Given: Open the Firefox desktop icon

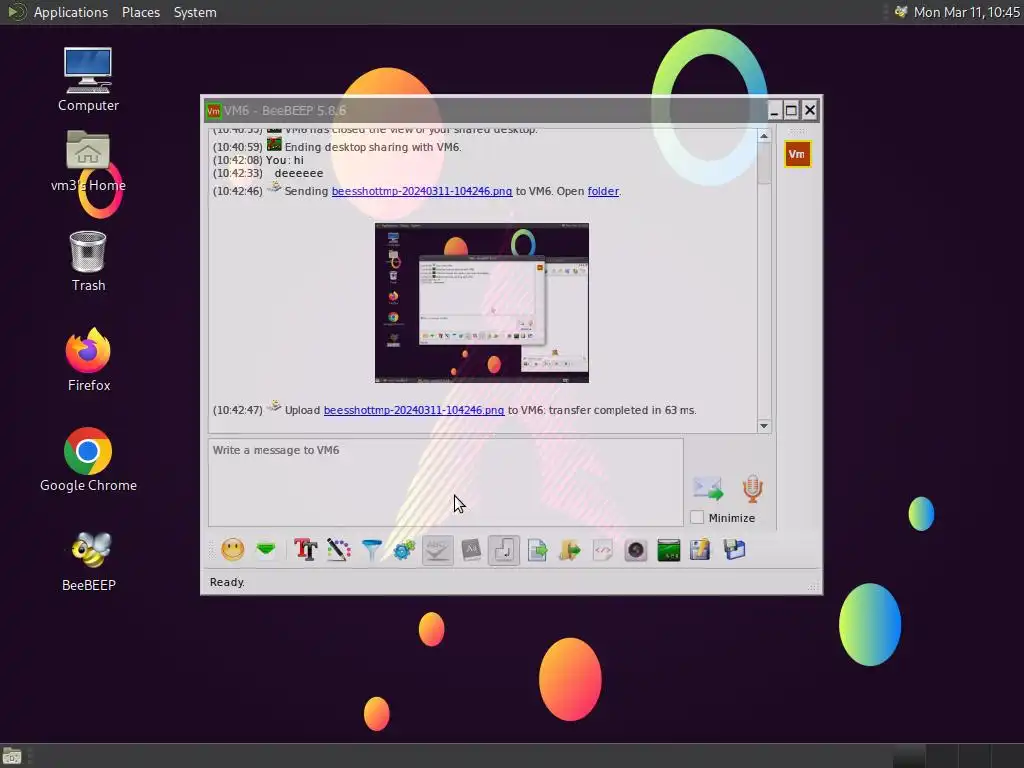Looking at the screenshot, I should (88, 360).
